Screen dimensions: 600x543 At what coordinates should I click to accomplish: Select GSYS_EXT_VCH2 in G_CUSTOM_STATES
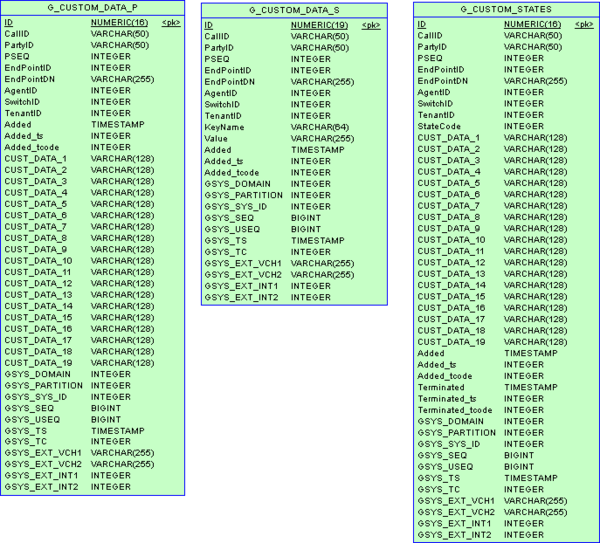click(x=456, y=512)
